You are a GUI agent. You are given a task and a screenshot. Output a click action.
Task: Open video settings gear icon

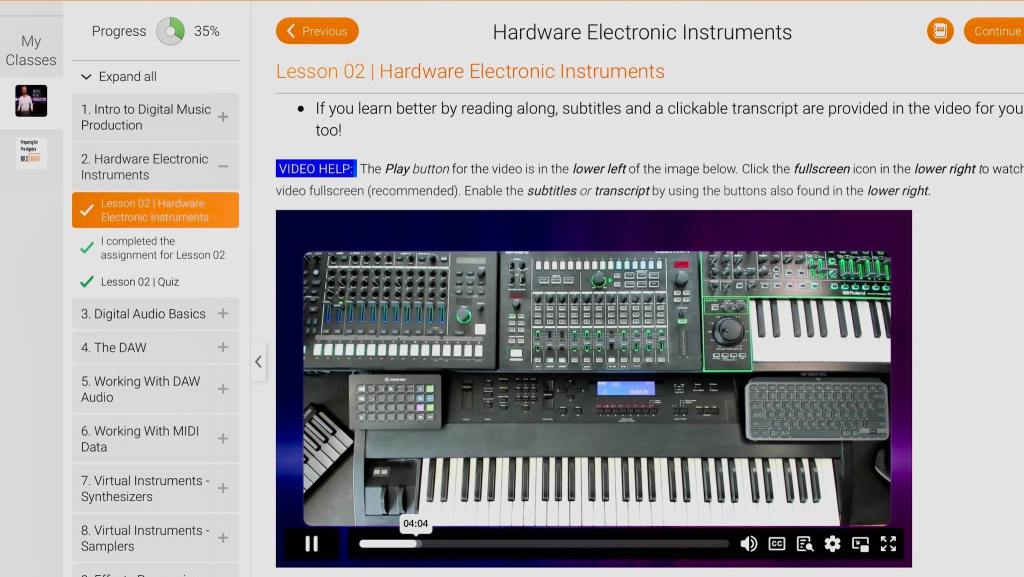pyautogui.click(x=832, y=544)
